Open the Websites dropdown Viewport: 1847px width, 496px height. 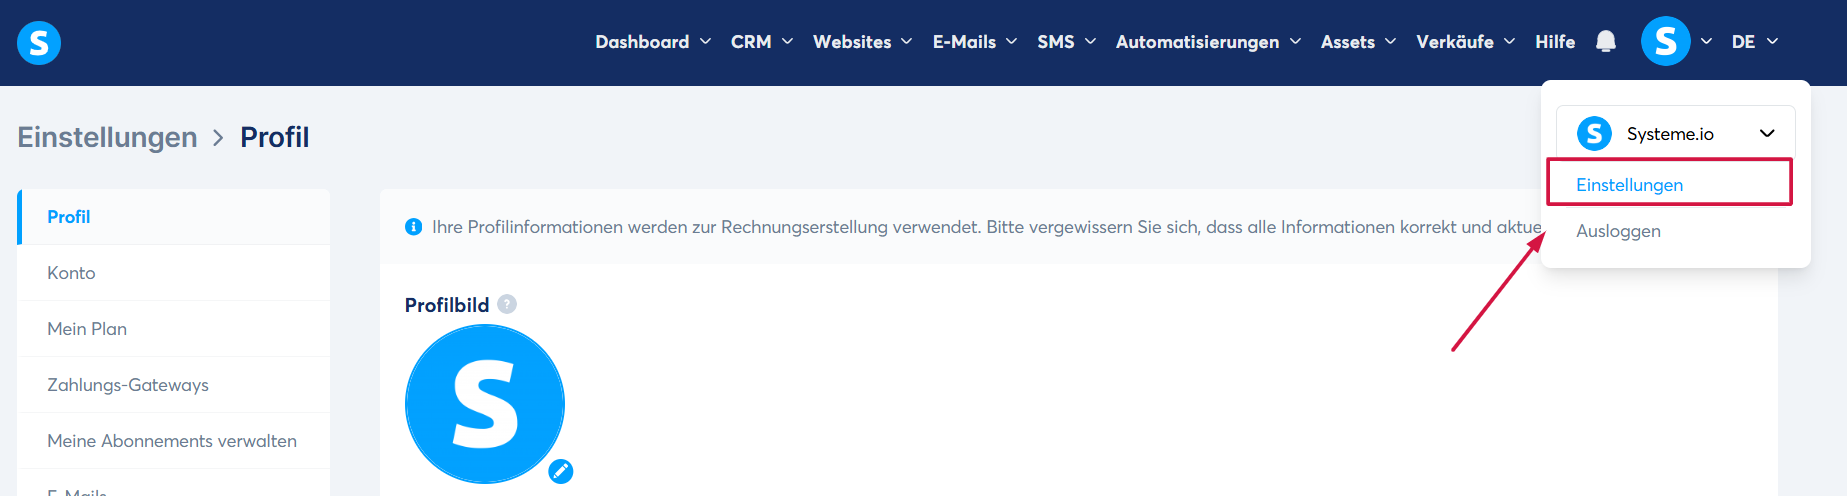tap(862, 42)
